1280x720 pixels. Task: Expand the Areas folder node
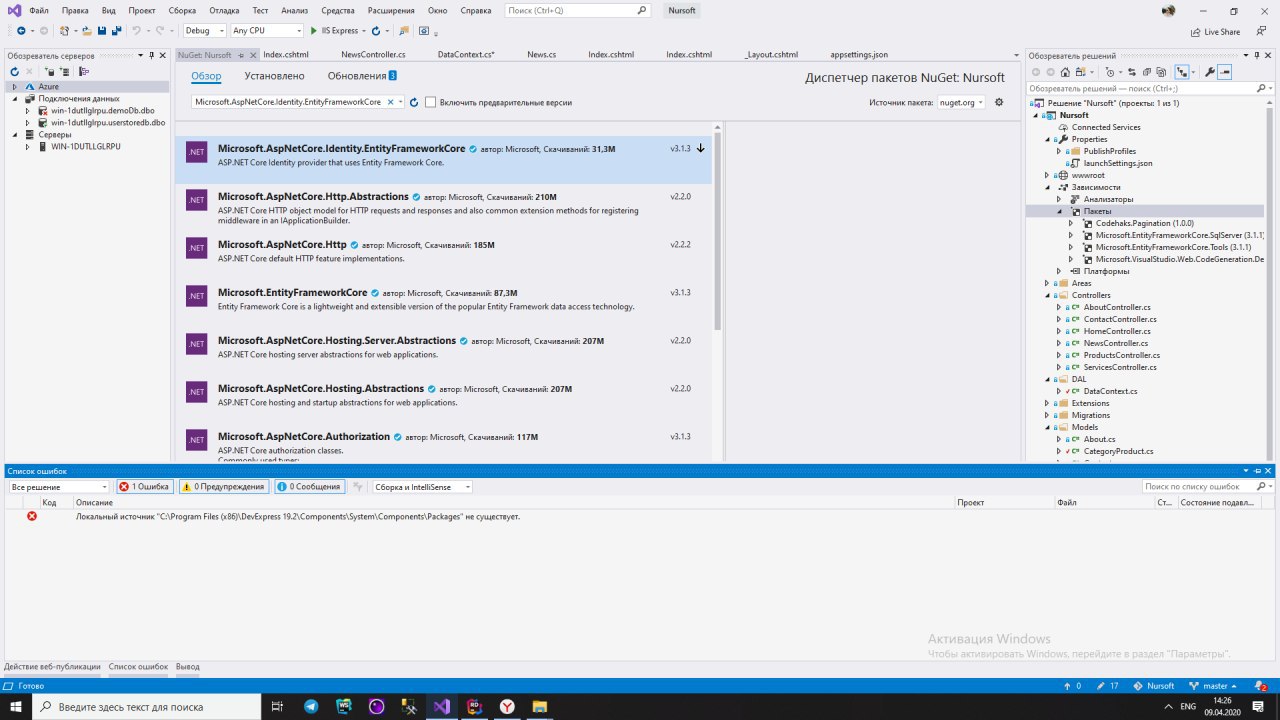(1047, 283)
